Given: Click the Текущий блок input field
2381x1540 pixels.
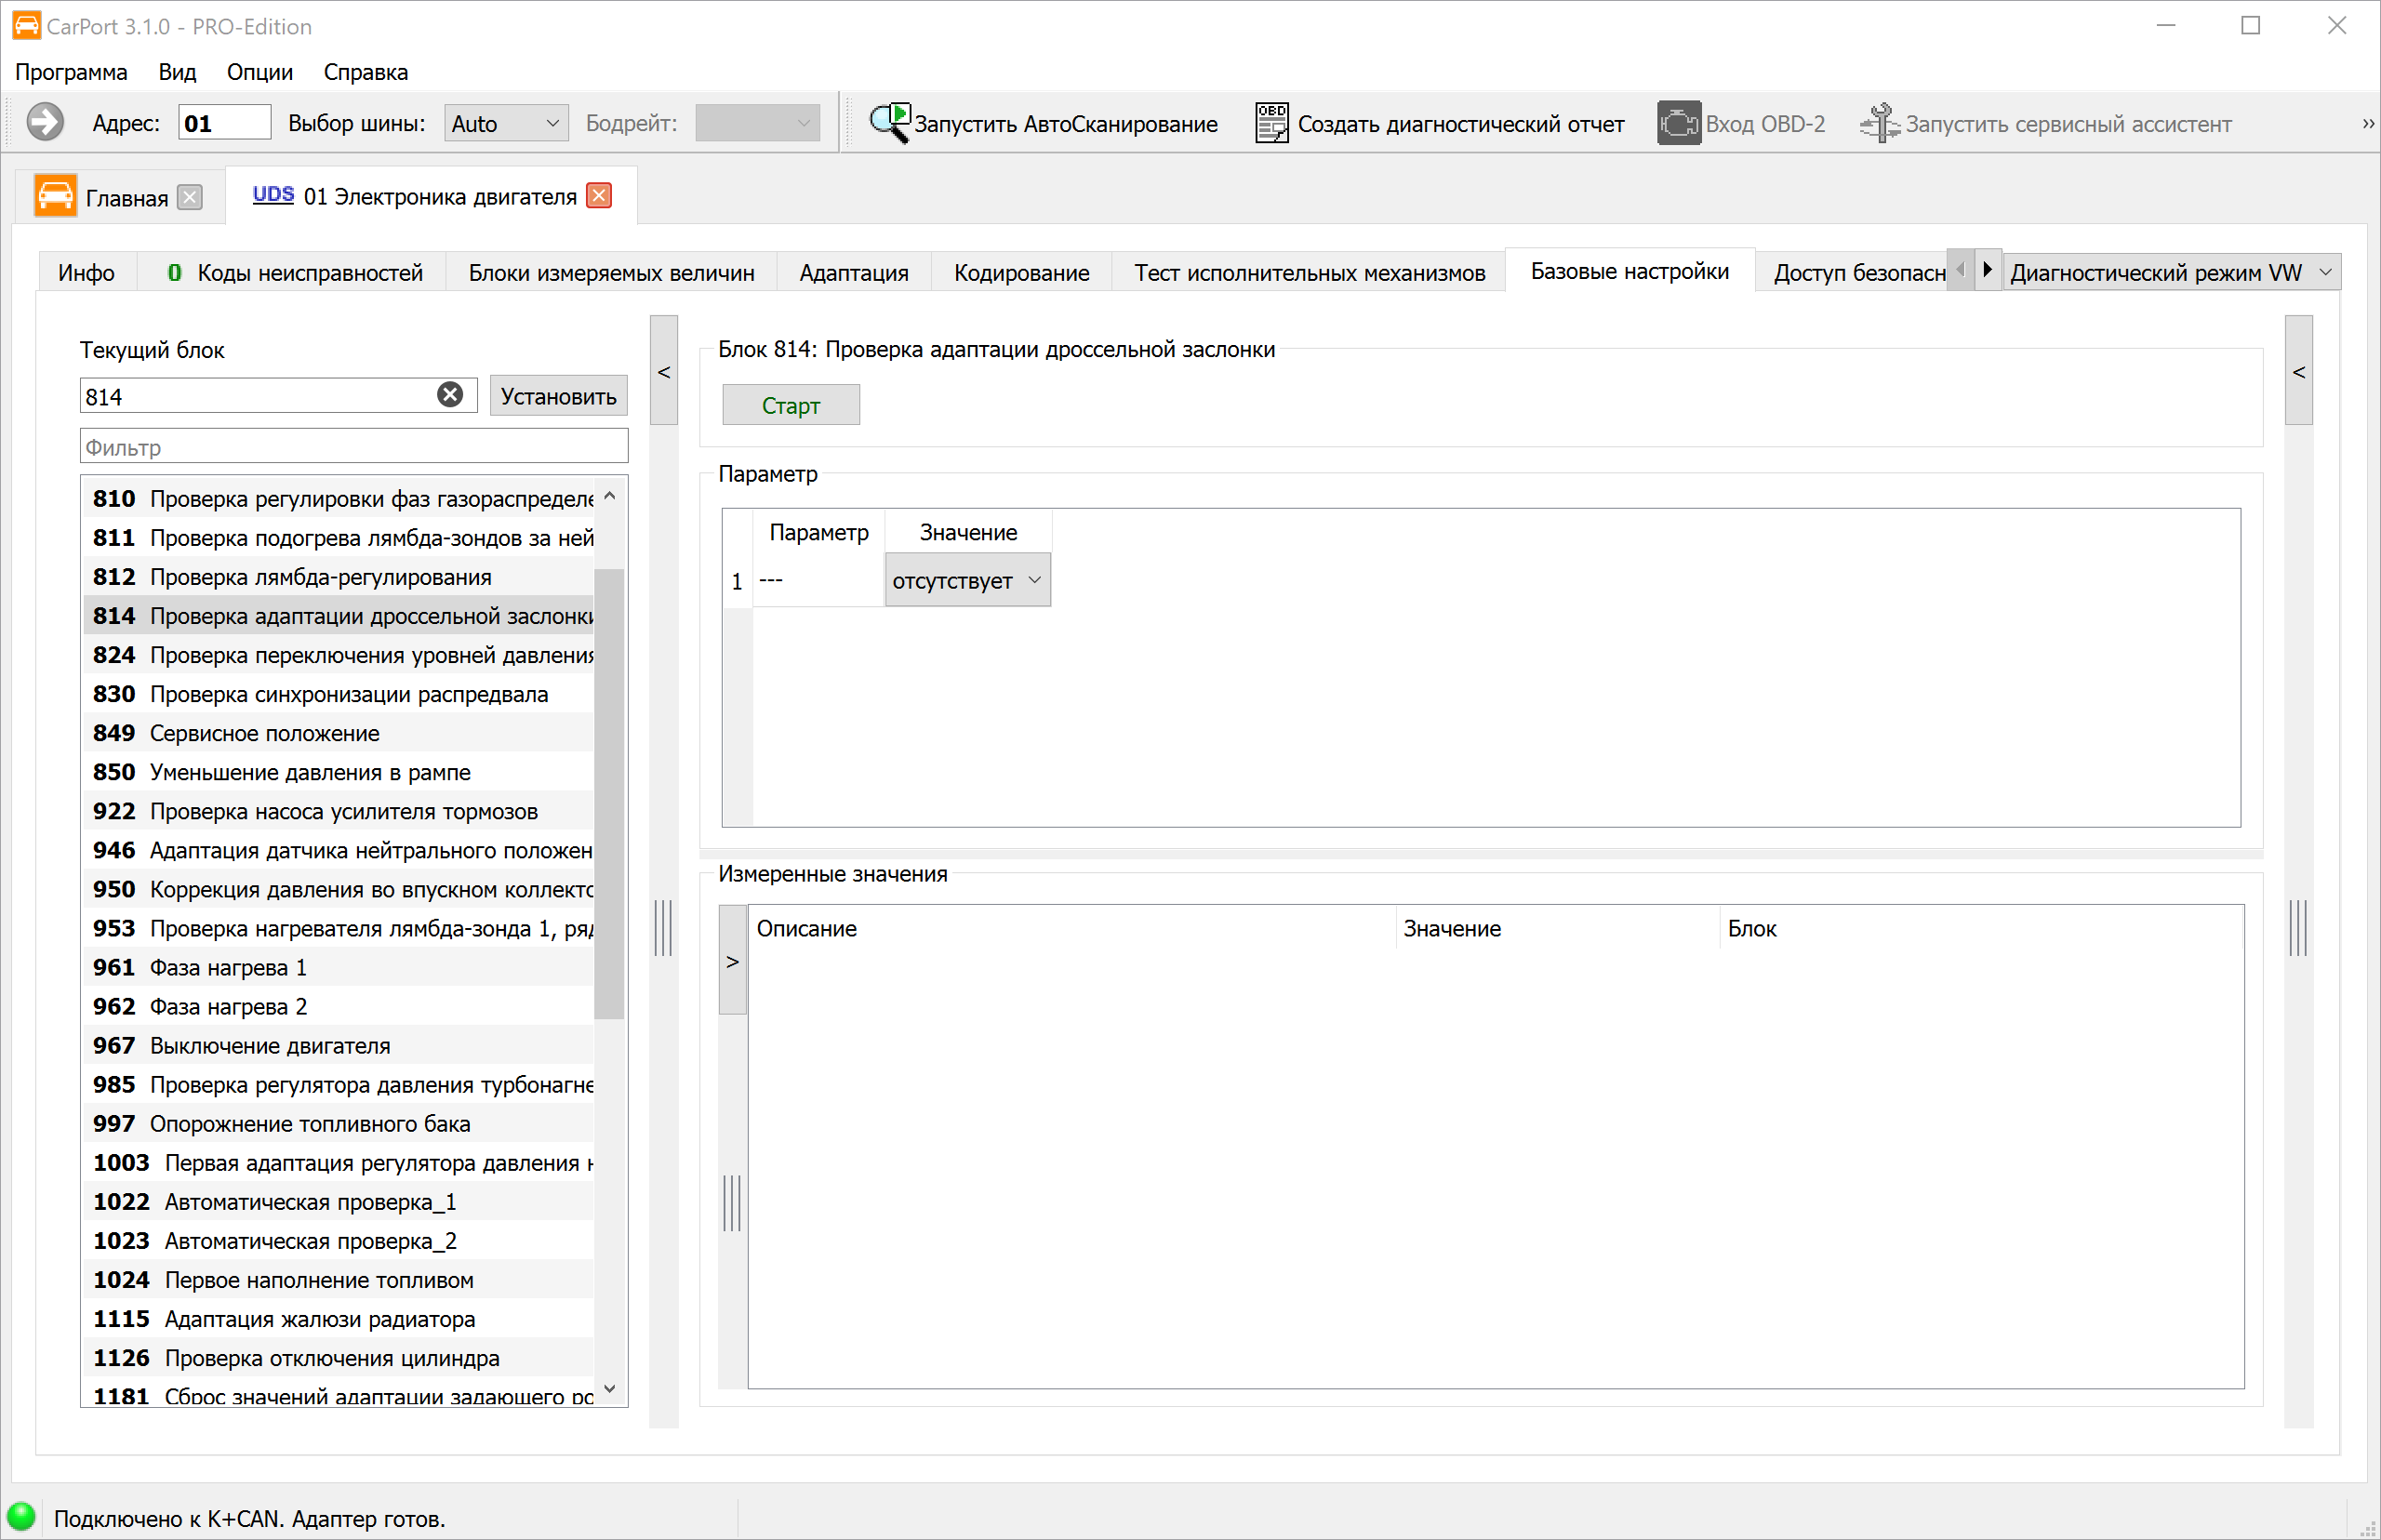Looking at the screenshot, I should pyautogui.click(x=278, y=395).
